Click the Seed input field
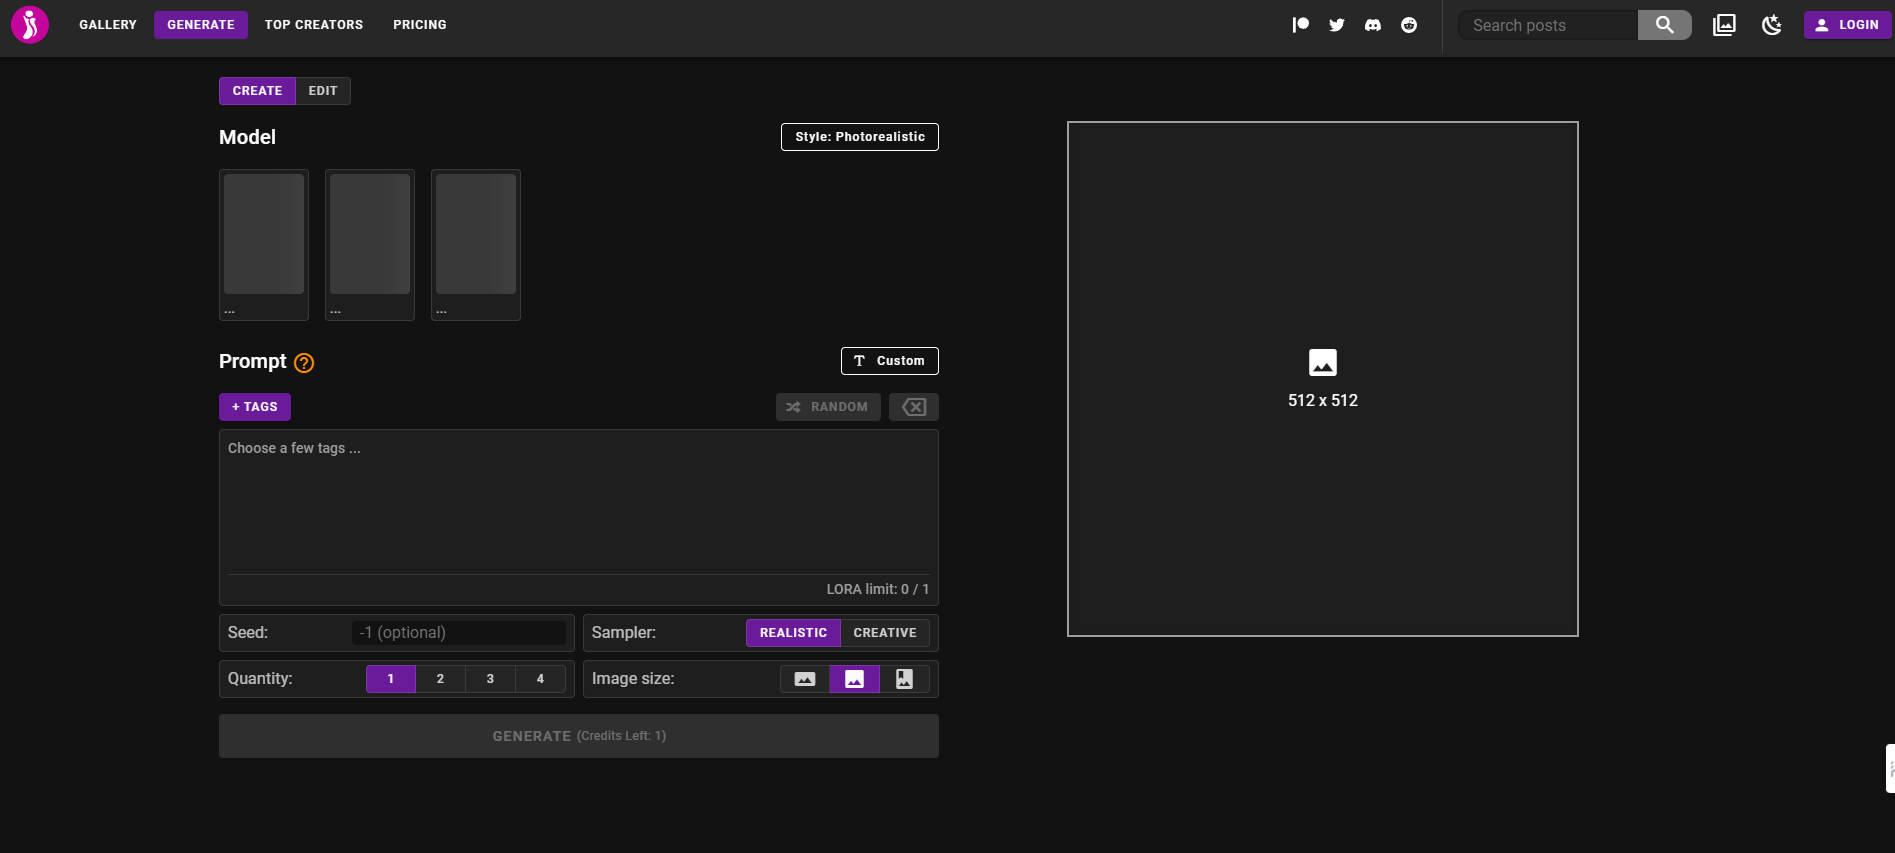Image resolution: width=1895 pixels, height=853 pixels. 459,633
